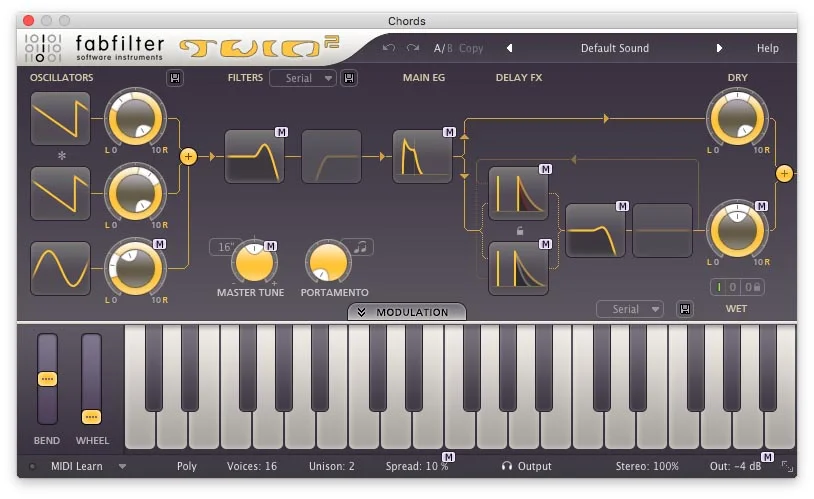Click the PORTAMENTO knob
Viewport: 814px width, 499px height.
tap(328, 263)
